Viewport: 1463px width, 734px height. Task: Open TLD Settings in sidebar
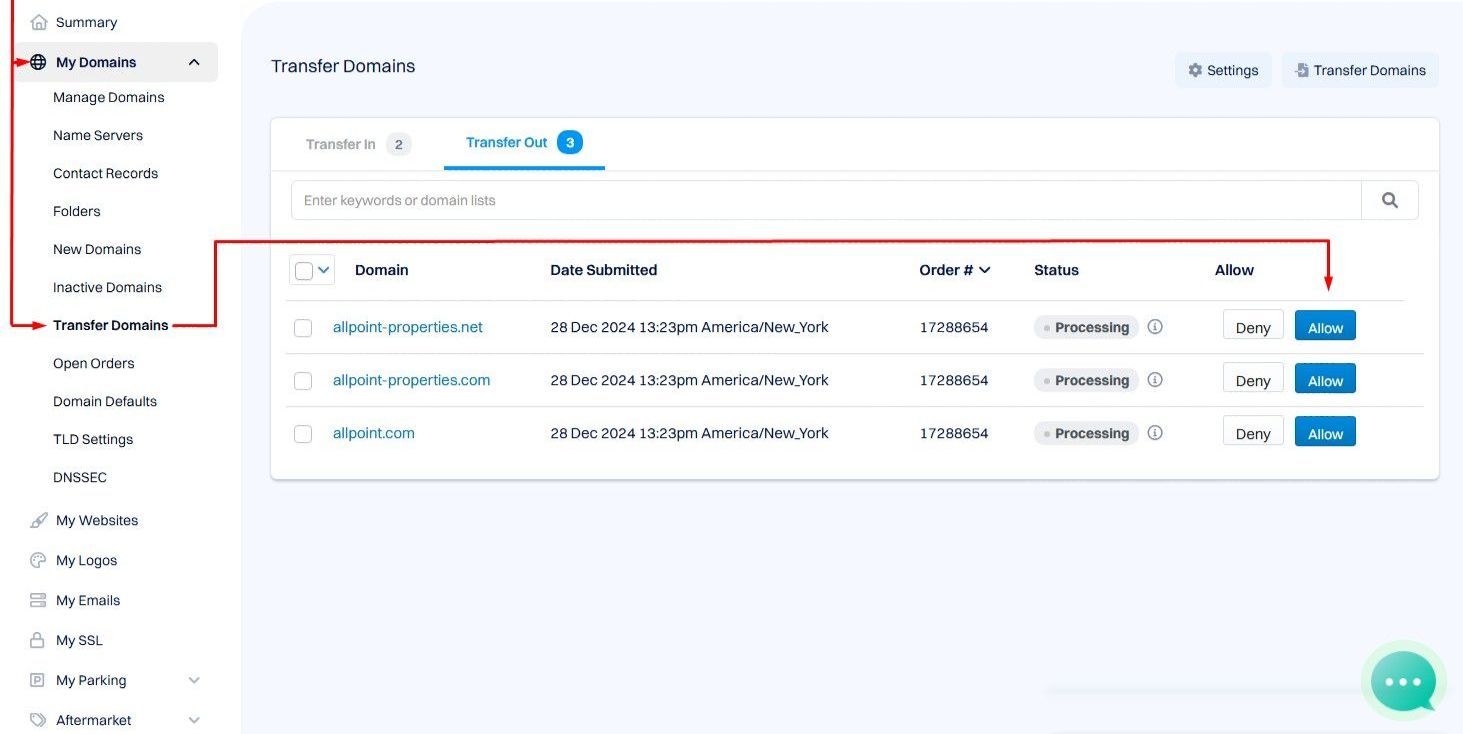pos(93,439)
